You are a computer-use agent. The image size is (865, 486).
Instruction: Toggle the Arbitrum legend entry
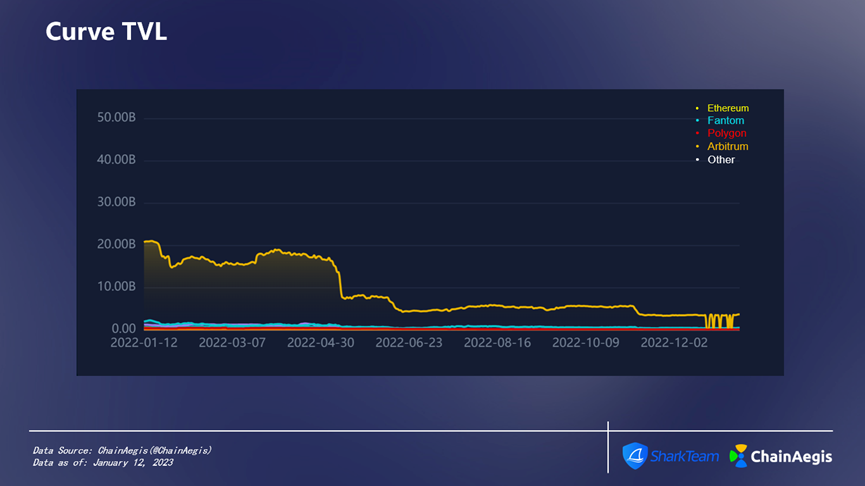[722, 146]
